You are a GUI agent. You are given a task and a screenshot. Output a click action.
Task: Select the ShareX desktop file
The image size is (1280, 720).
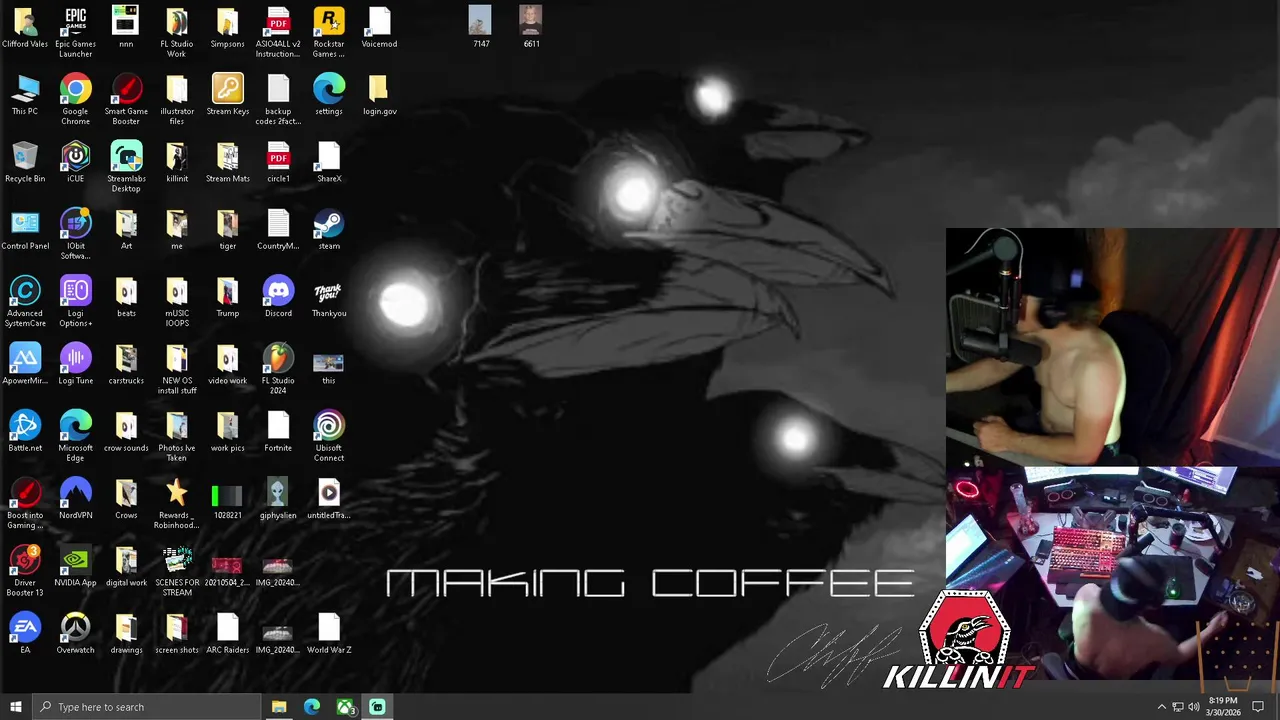[329, 157]
